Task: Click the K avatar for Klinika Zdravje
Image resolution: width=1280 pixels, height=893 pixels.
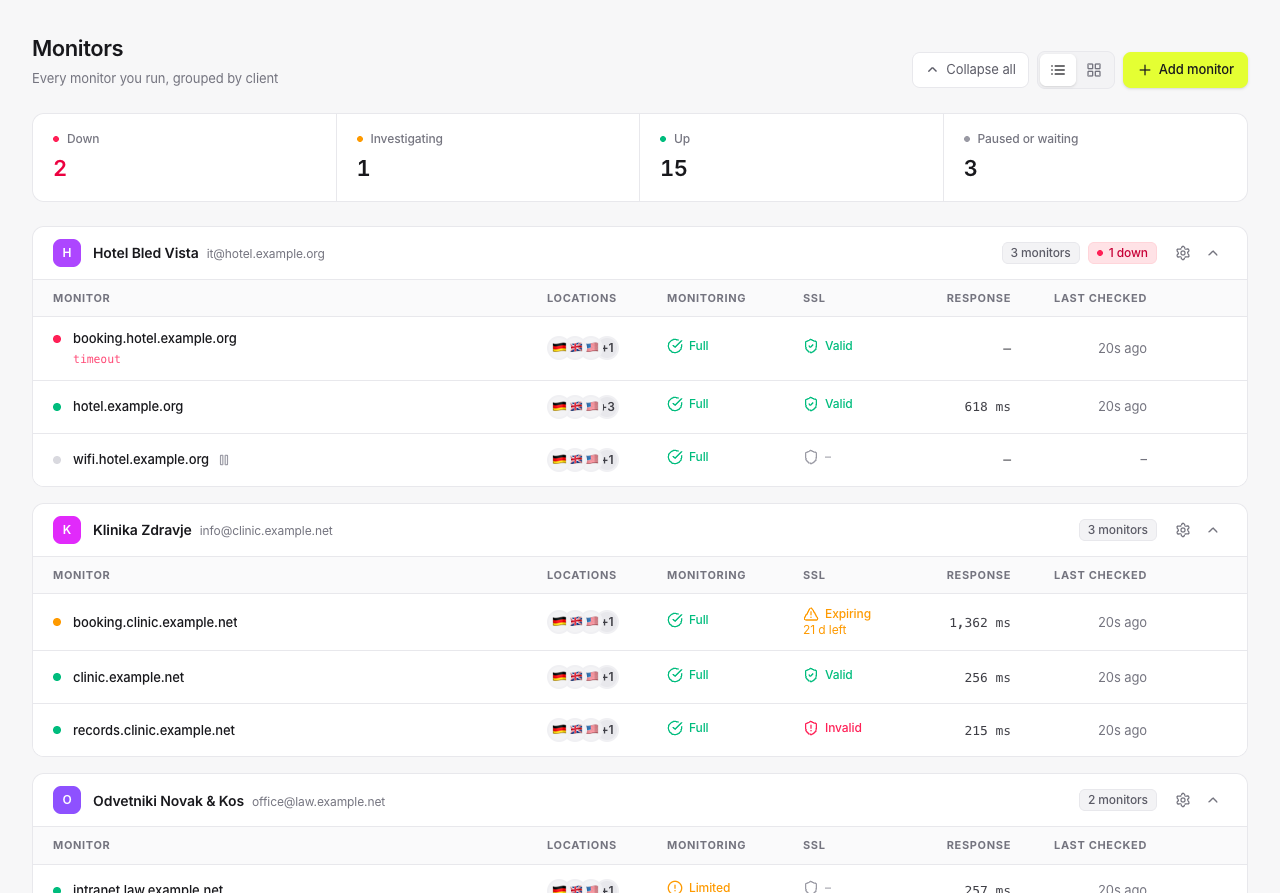Action: pyautogui.click(x=67, y=530)
